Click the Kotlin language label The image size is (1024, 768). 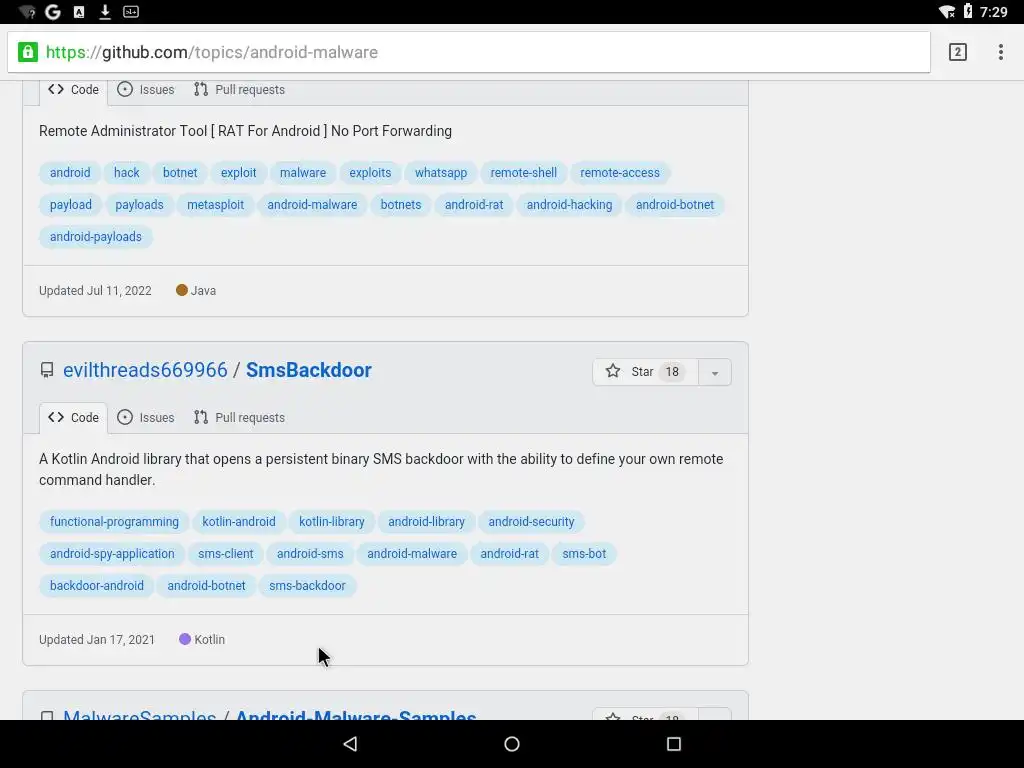(x=210, y=639)
